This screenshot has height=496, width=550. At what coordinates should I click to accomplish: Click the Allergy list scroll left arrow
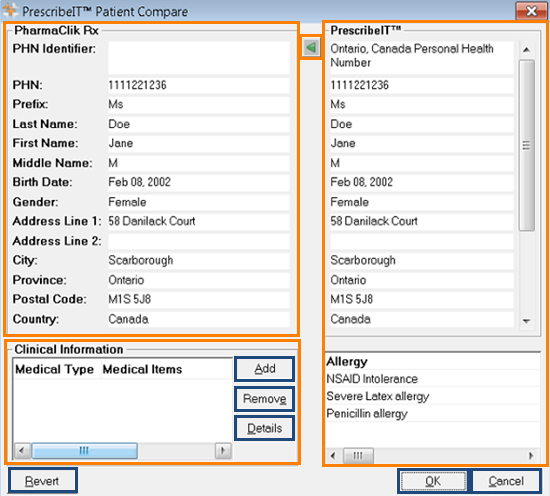(x=333, y=456)
